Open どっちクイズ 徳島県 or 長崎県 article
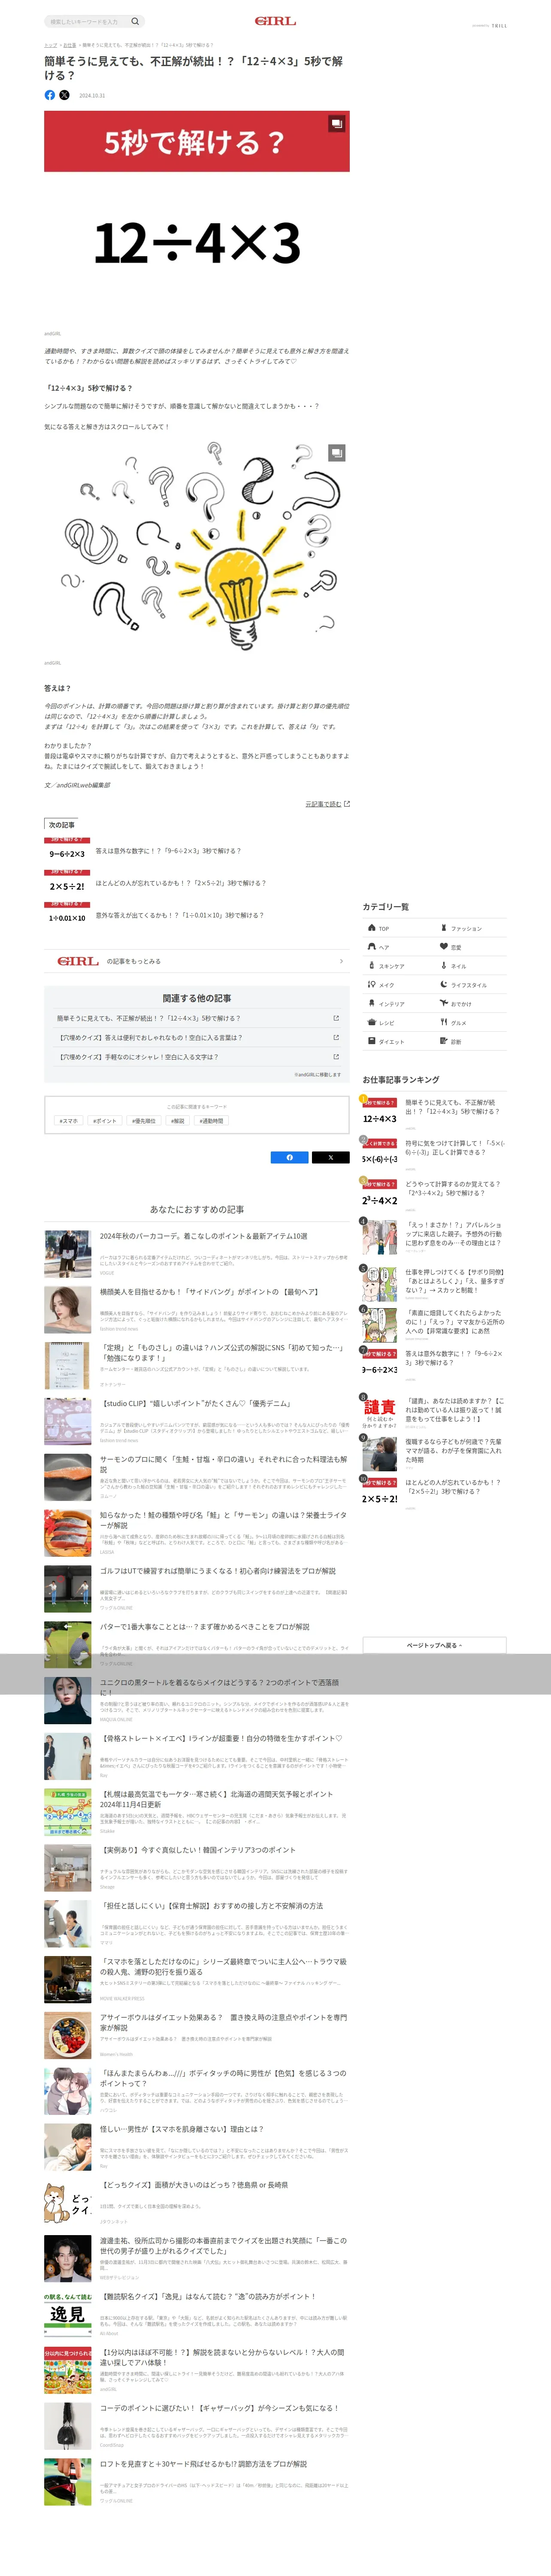 [196, 2203]
